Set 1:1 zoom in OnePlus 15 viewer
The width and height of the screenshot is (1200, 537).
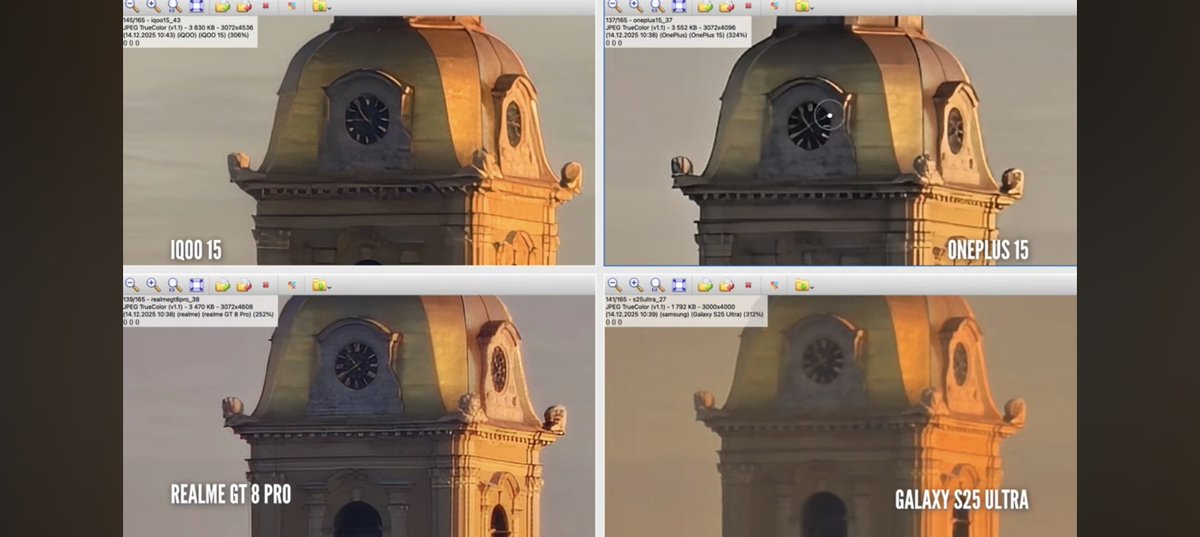point(657,5)
